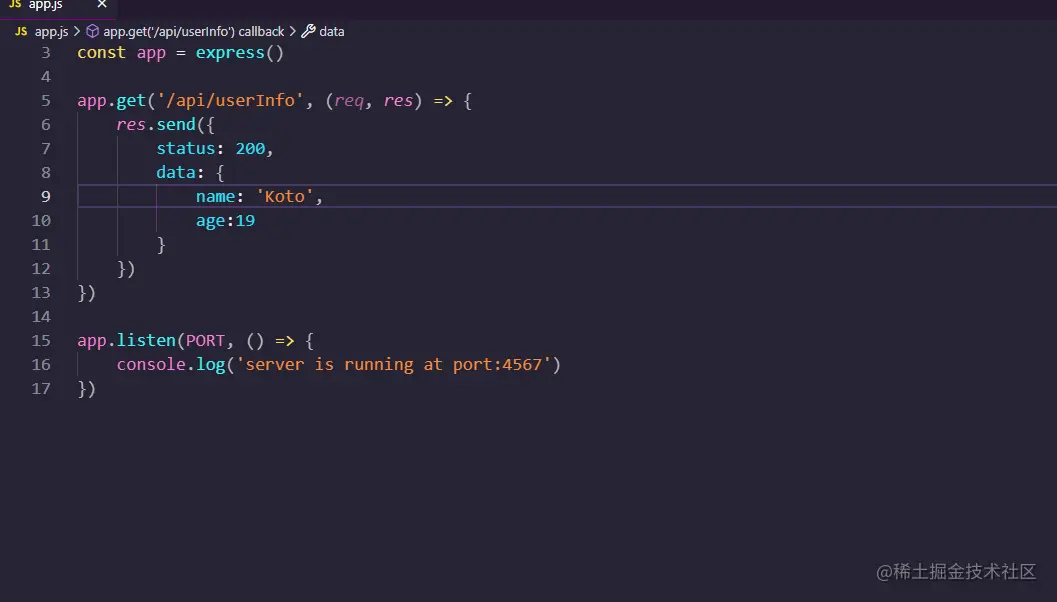Screen dimensions: 1057x602
Task: Click line number 9 in gutter
Action: (45, 197)
